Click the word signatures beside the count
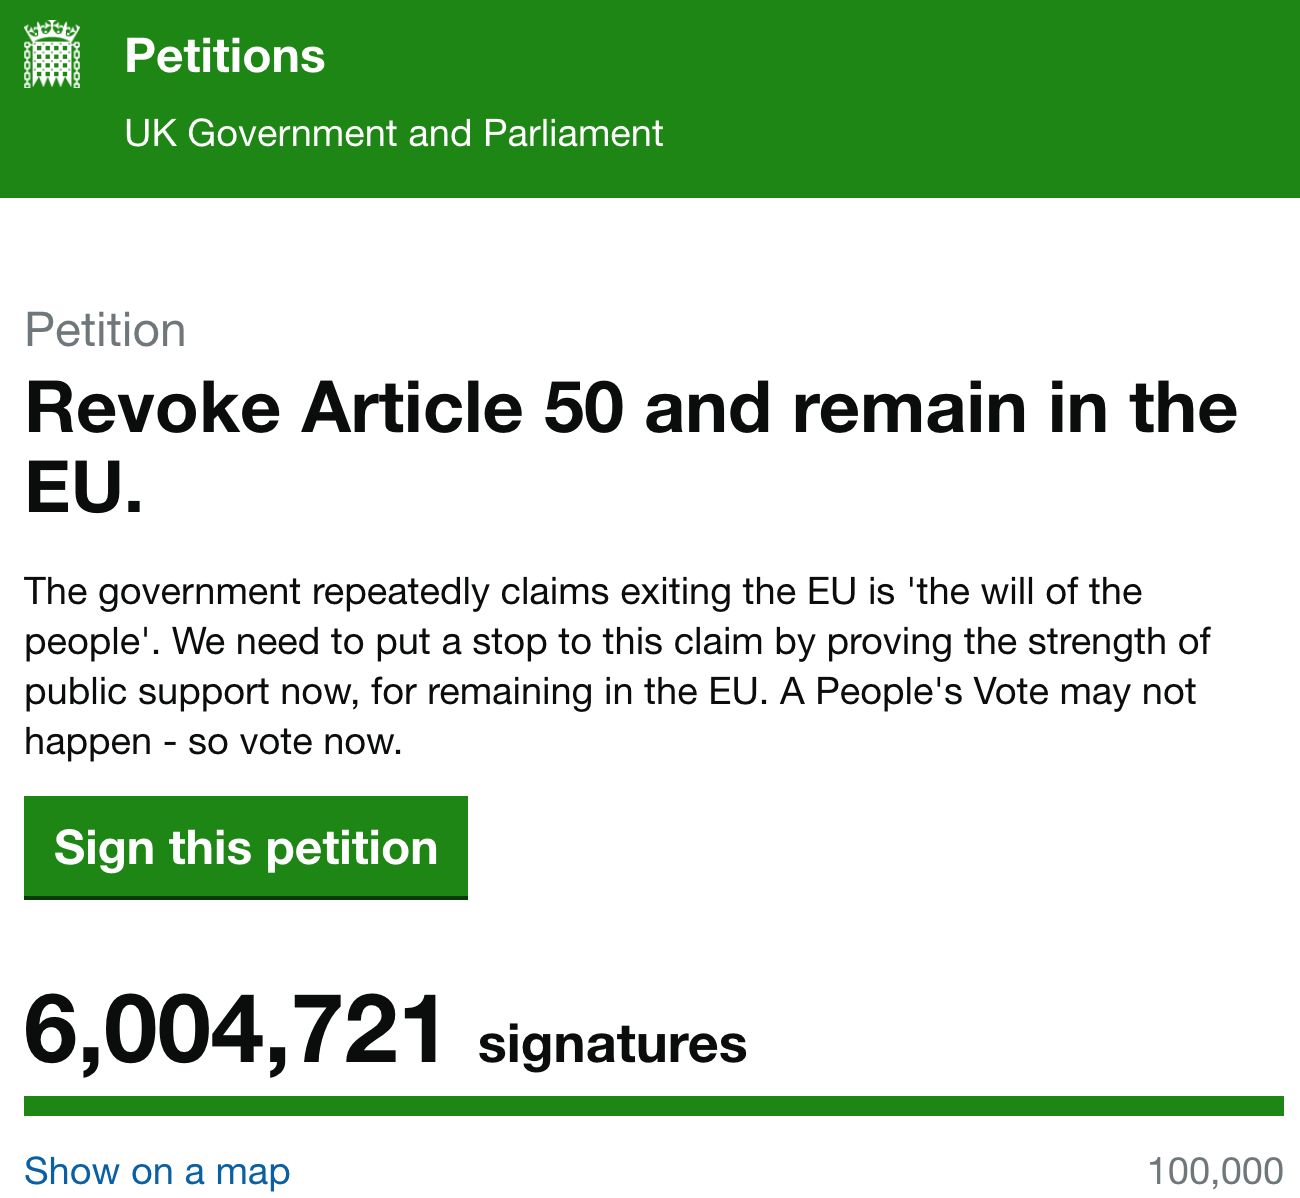Screen dimensions: 1300x1198 [612, 1044]
